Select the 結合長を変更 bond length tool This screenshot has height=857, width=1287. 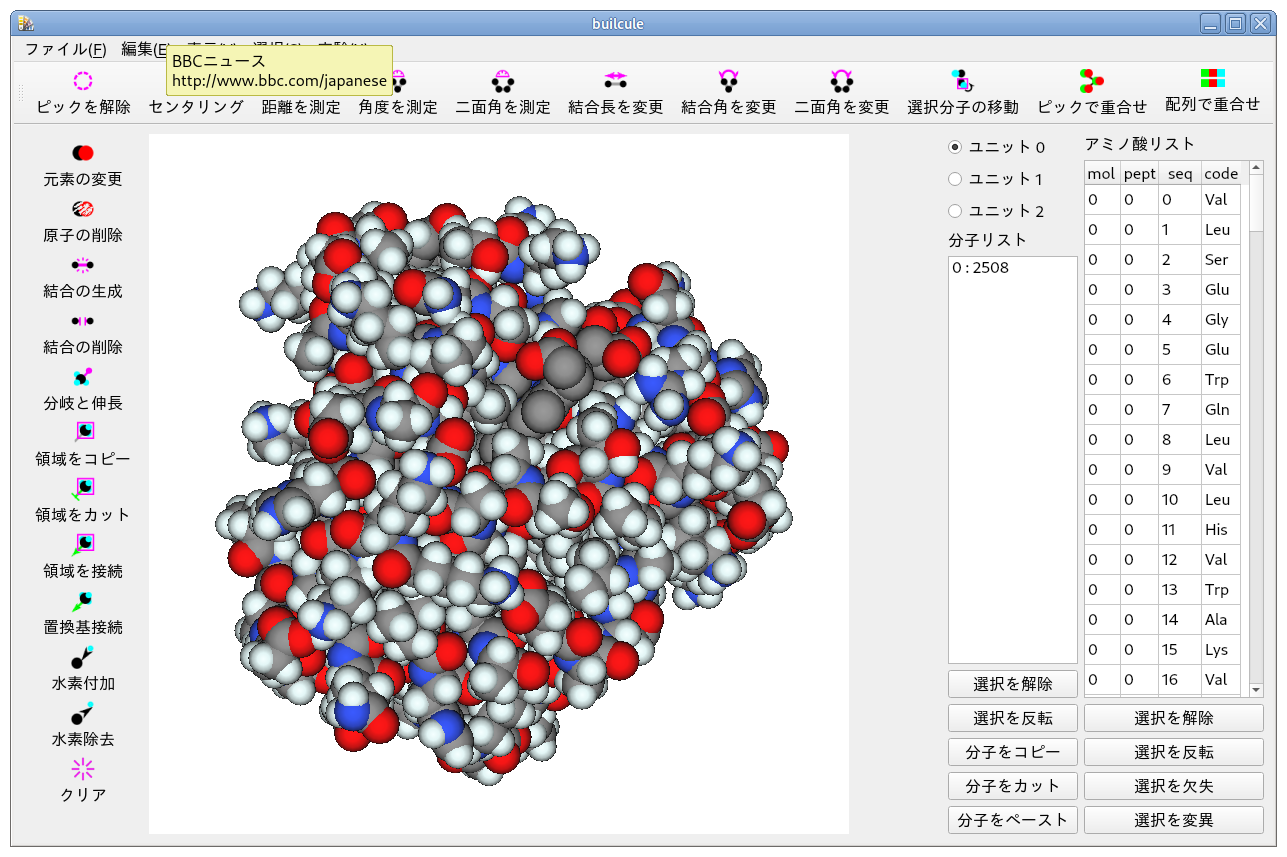click(615, 91)
